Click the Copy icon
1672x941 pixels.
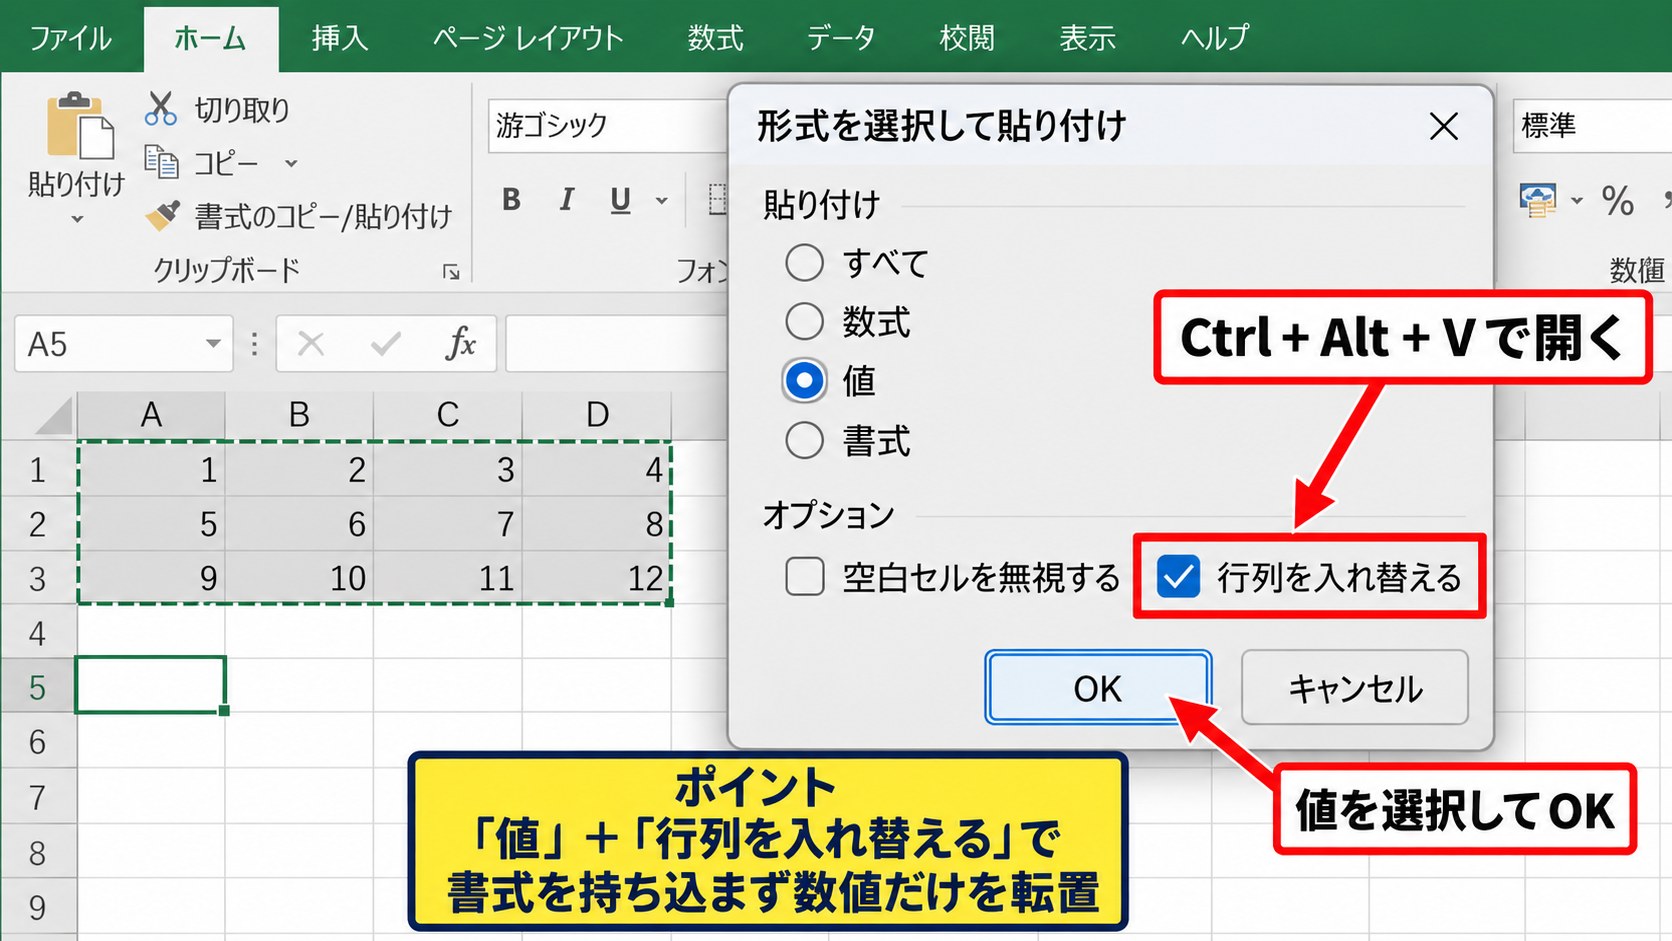[x=161, y=161]
